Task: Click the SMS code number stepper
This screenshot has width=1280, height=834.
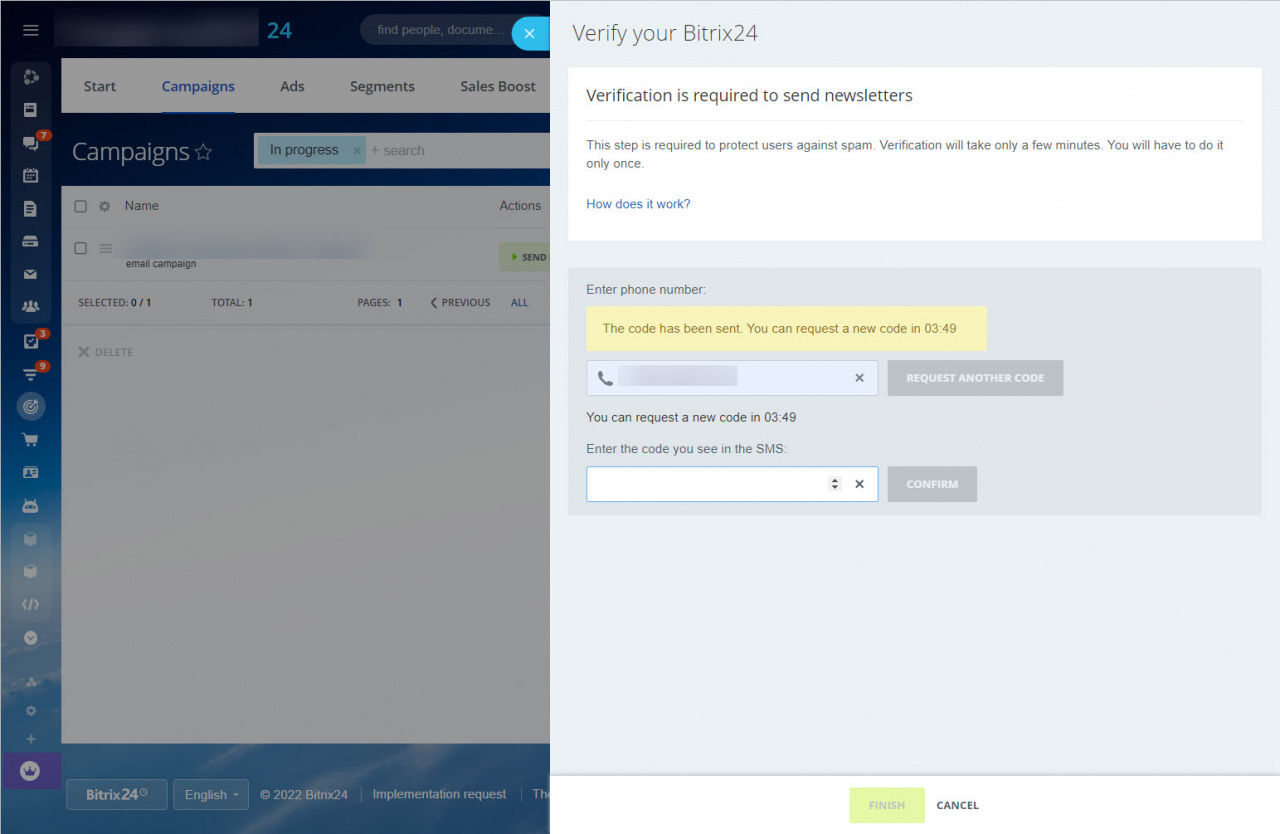Action: [x=835, y=484]
